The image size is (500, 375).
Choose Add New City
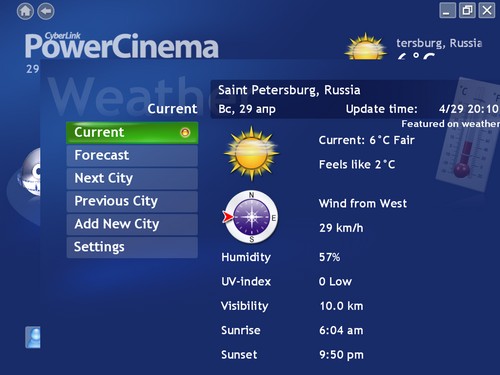132,225
